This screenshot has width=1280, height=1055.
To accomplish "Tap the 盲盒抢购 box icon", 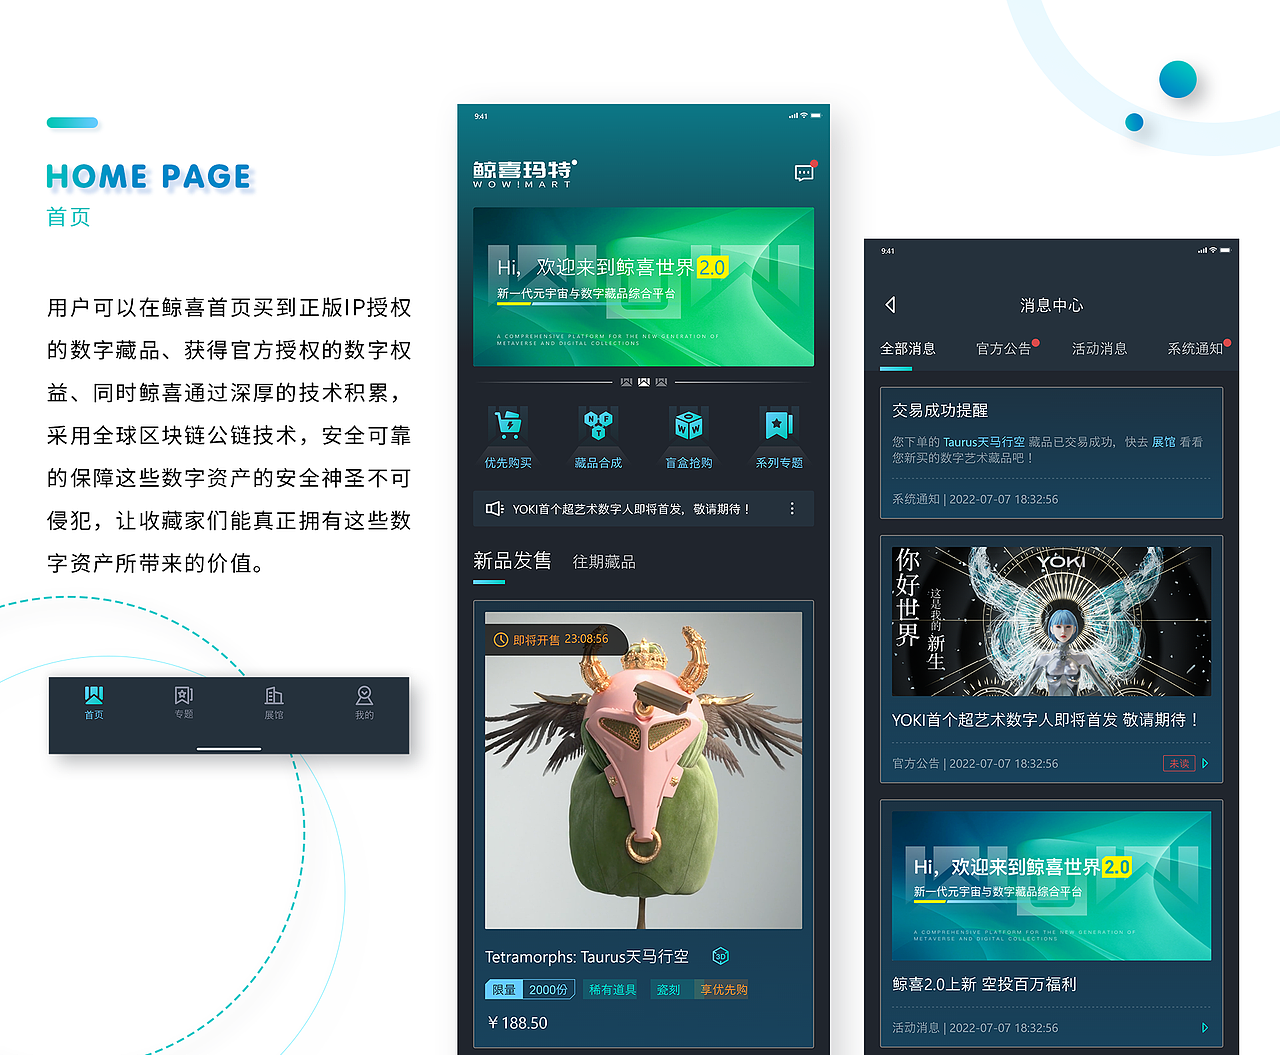I will pos(688,425).
